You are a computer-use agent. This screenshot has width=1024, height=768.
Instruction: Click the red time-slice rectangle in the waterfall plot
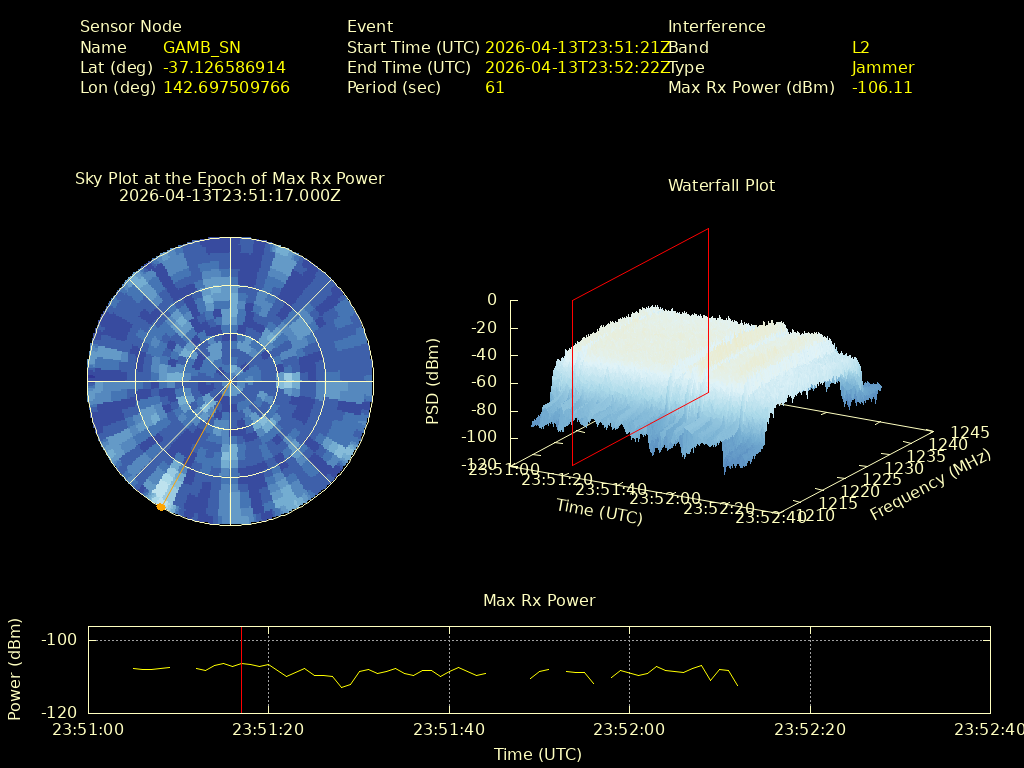pos(573,380)
